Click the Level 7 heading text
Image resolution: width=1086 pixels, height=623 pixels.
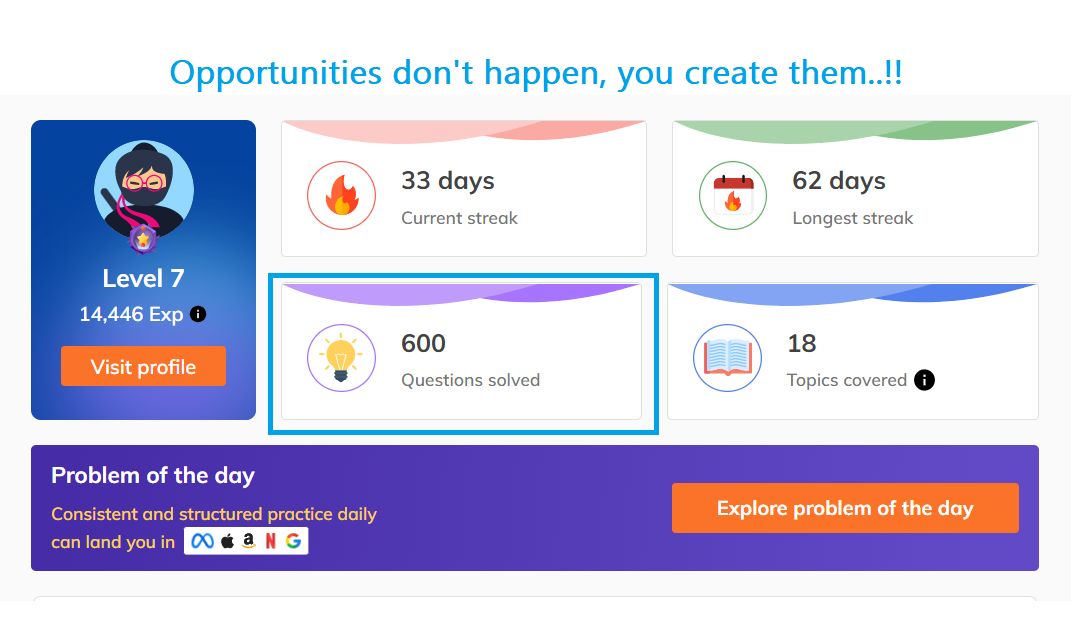[x=143, y=278]
